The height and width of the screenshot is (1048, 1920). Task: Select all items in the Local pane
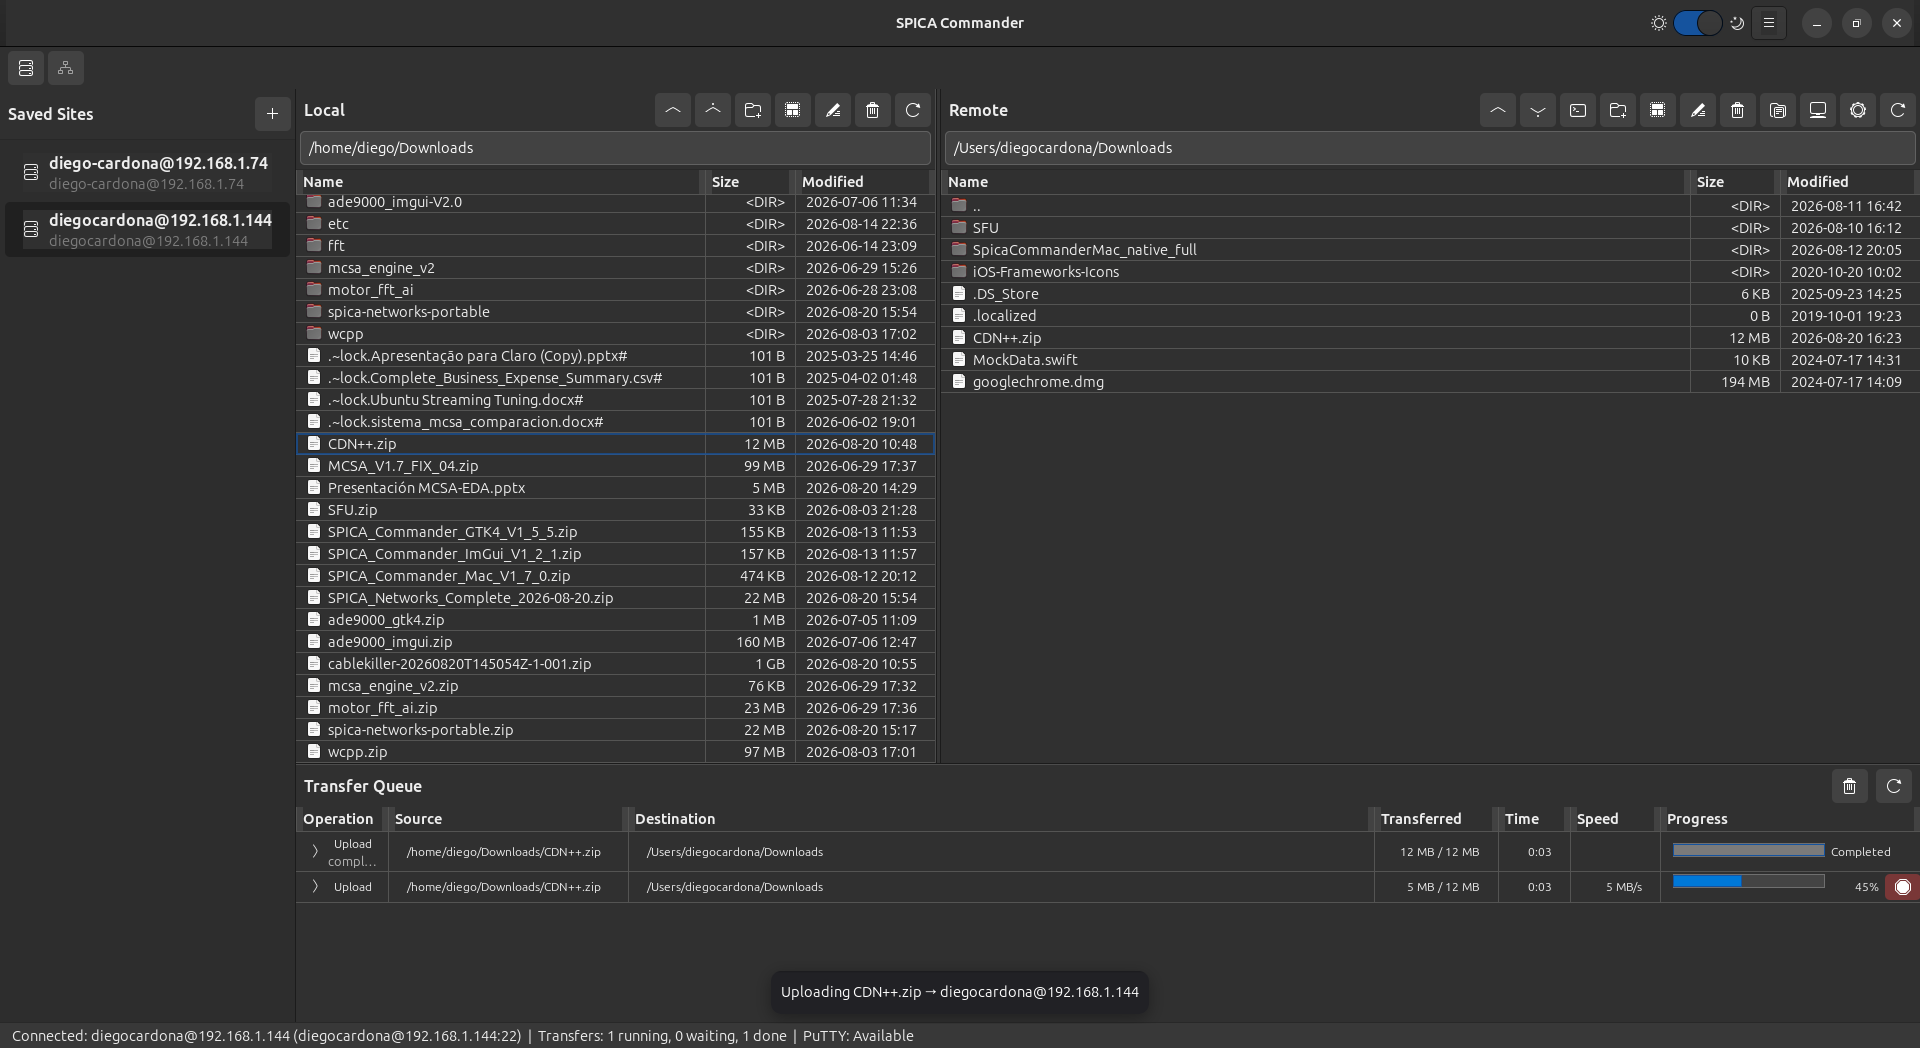(x=793, y=110)
